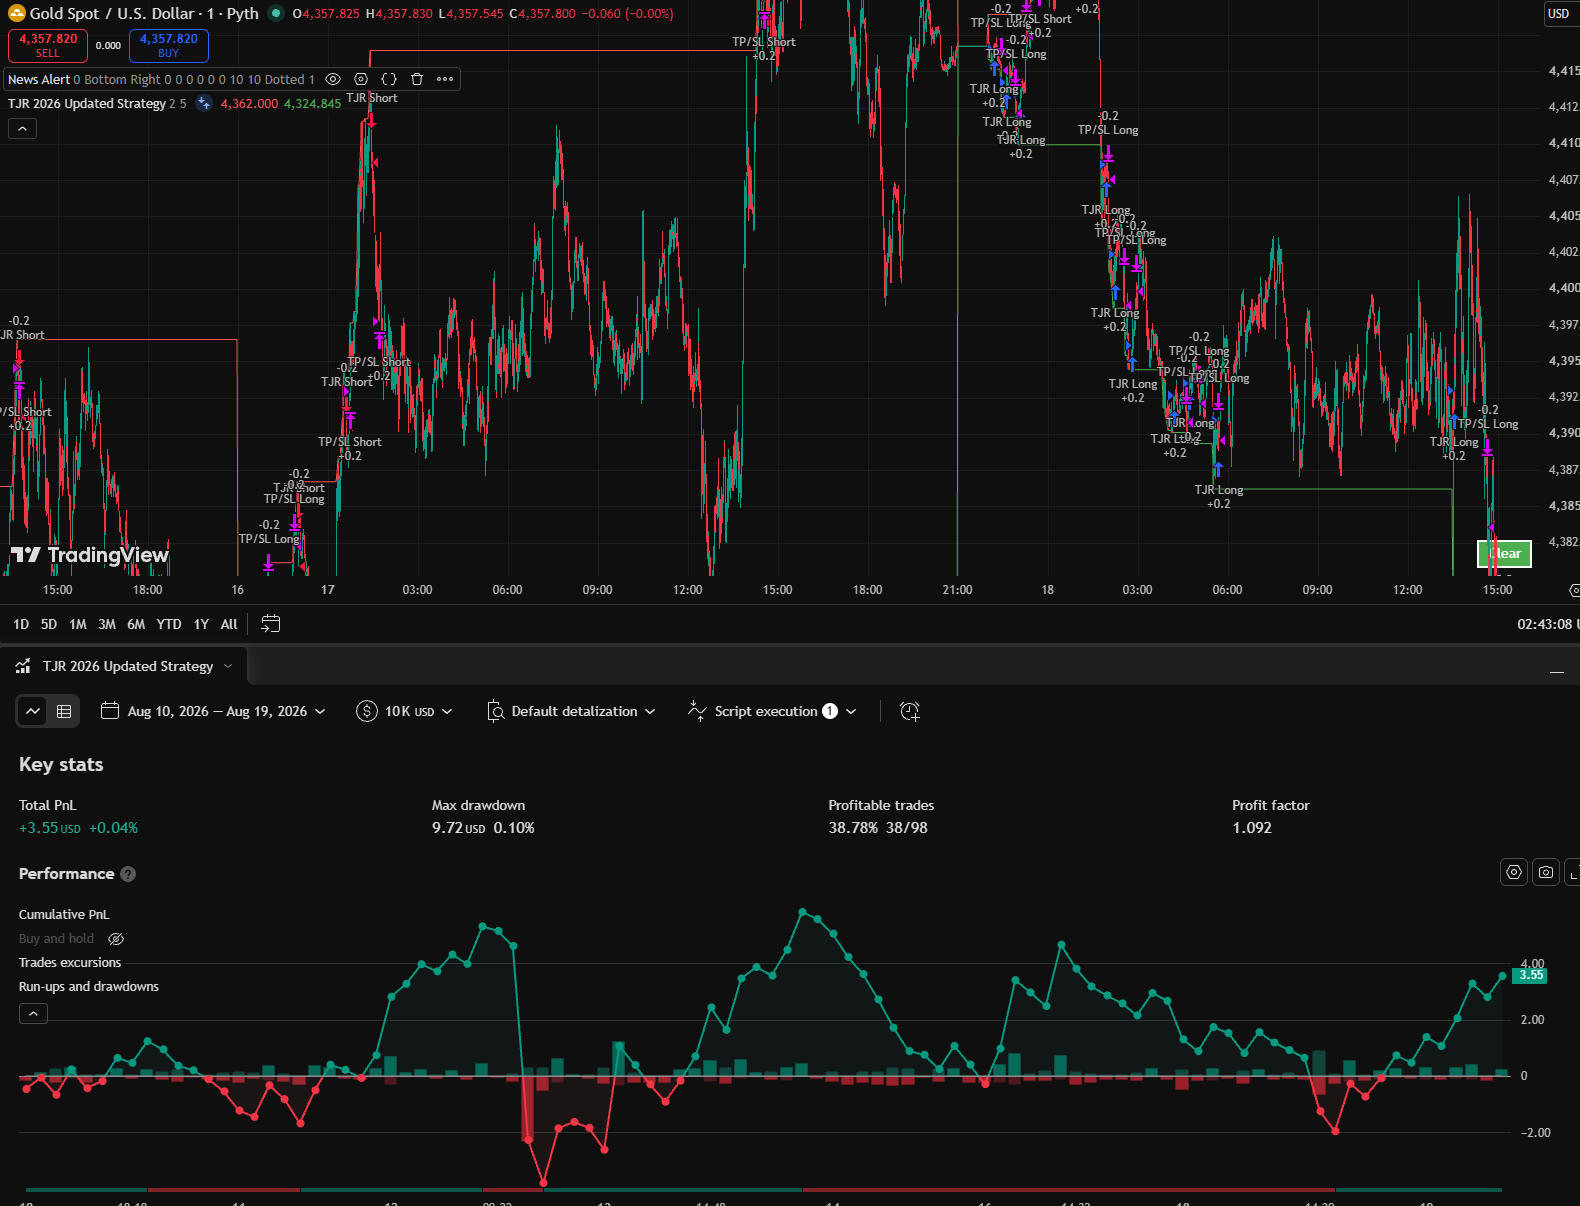Image resolution: width=1580 pixels, height=1206 pixels.
Task: Click the TJR strategy AI sparkle icon
Action: tap(204, 103)
